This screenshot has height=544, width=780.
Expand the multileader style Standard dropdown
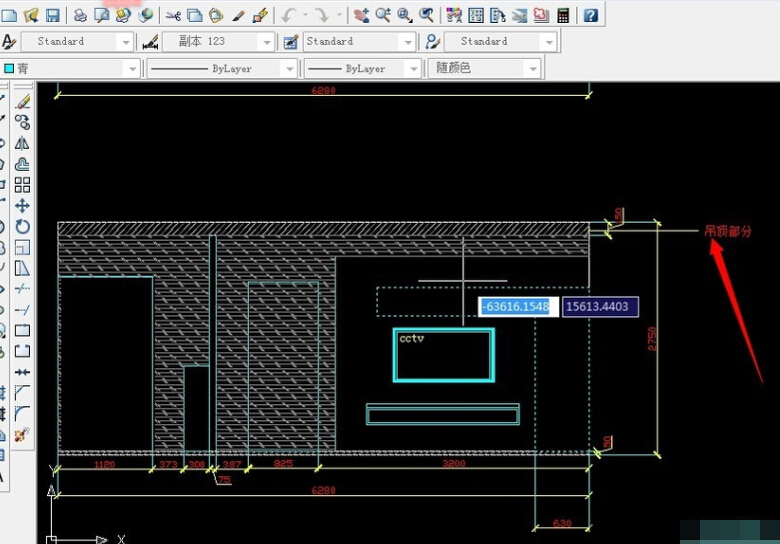(549, 42)
